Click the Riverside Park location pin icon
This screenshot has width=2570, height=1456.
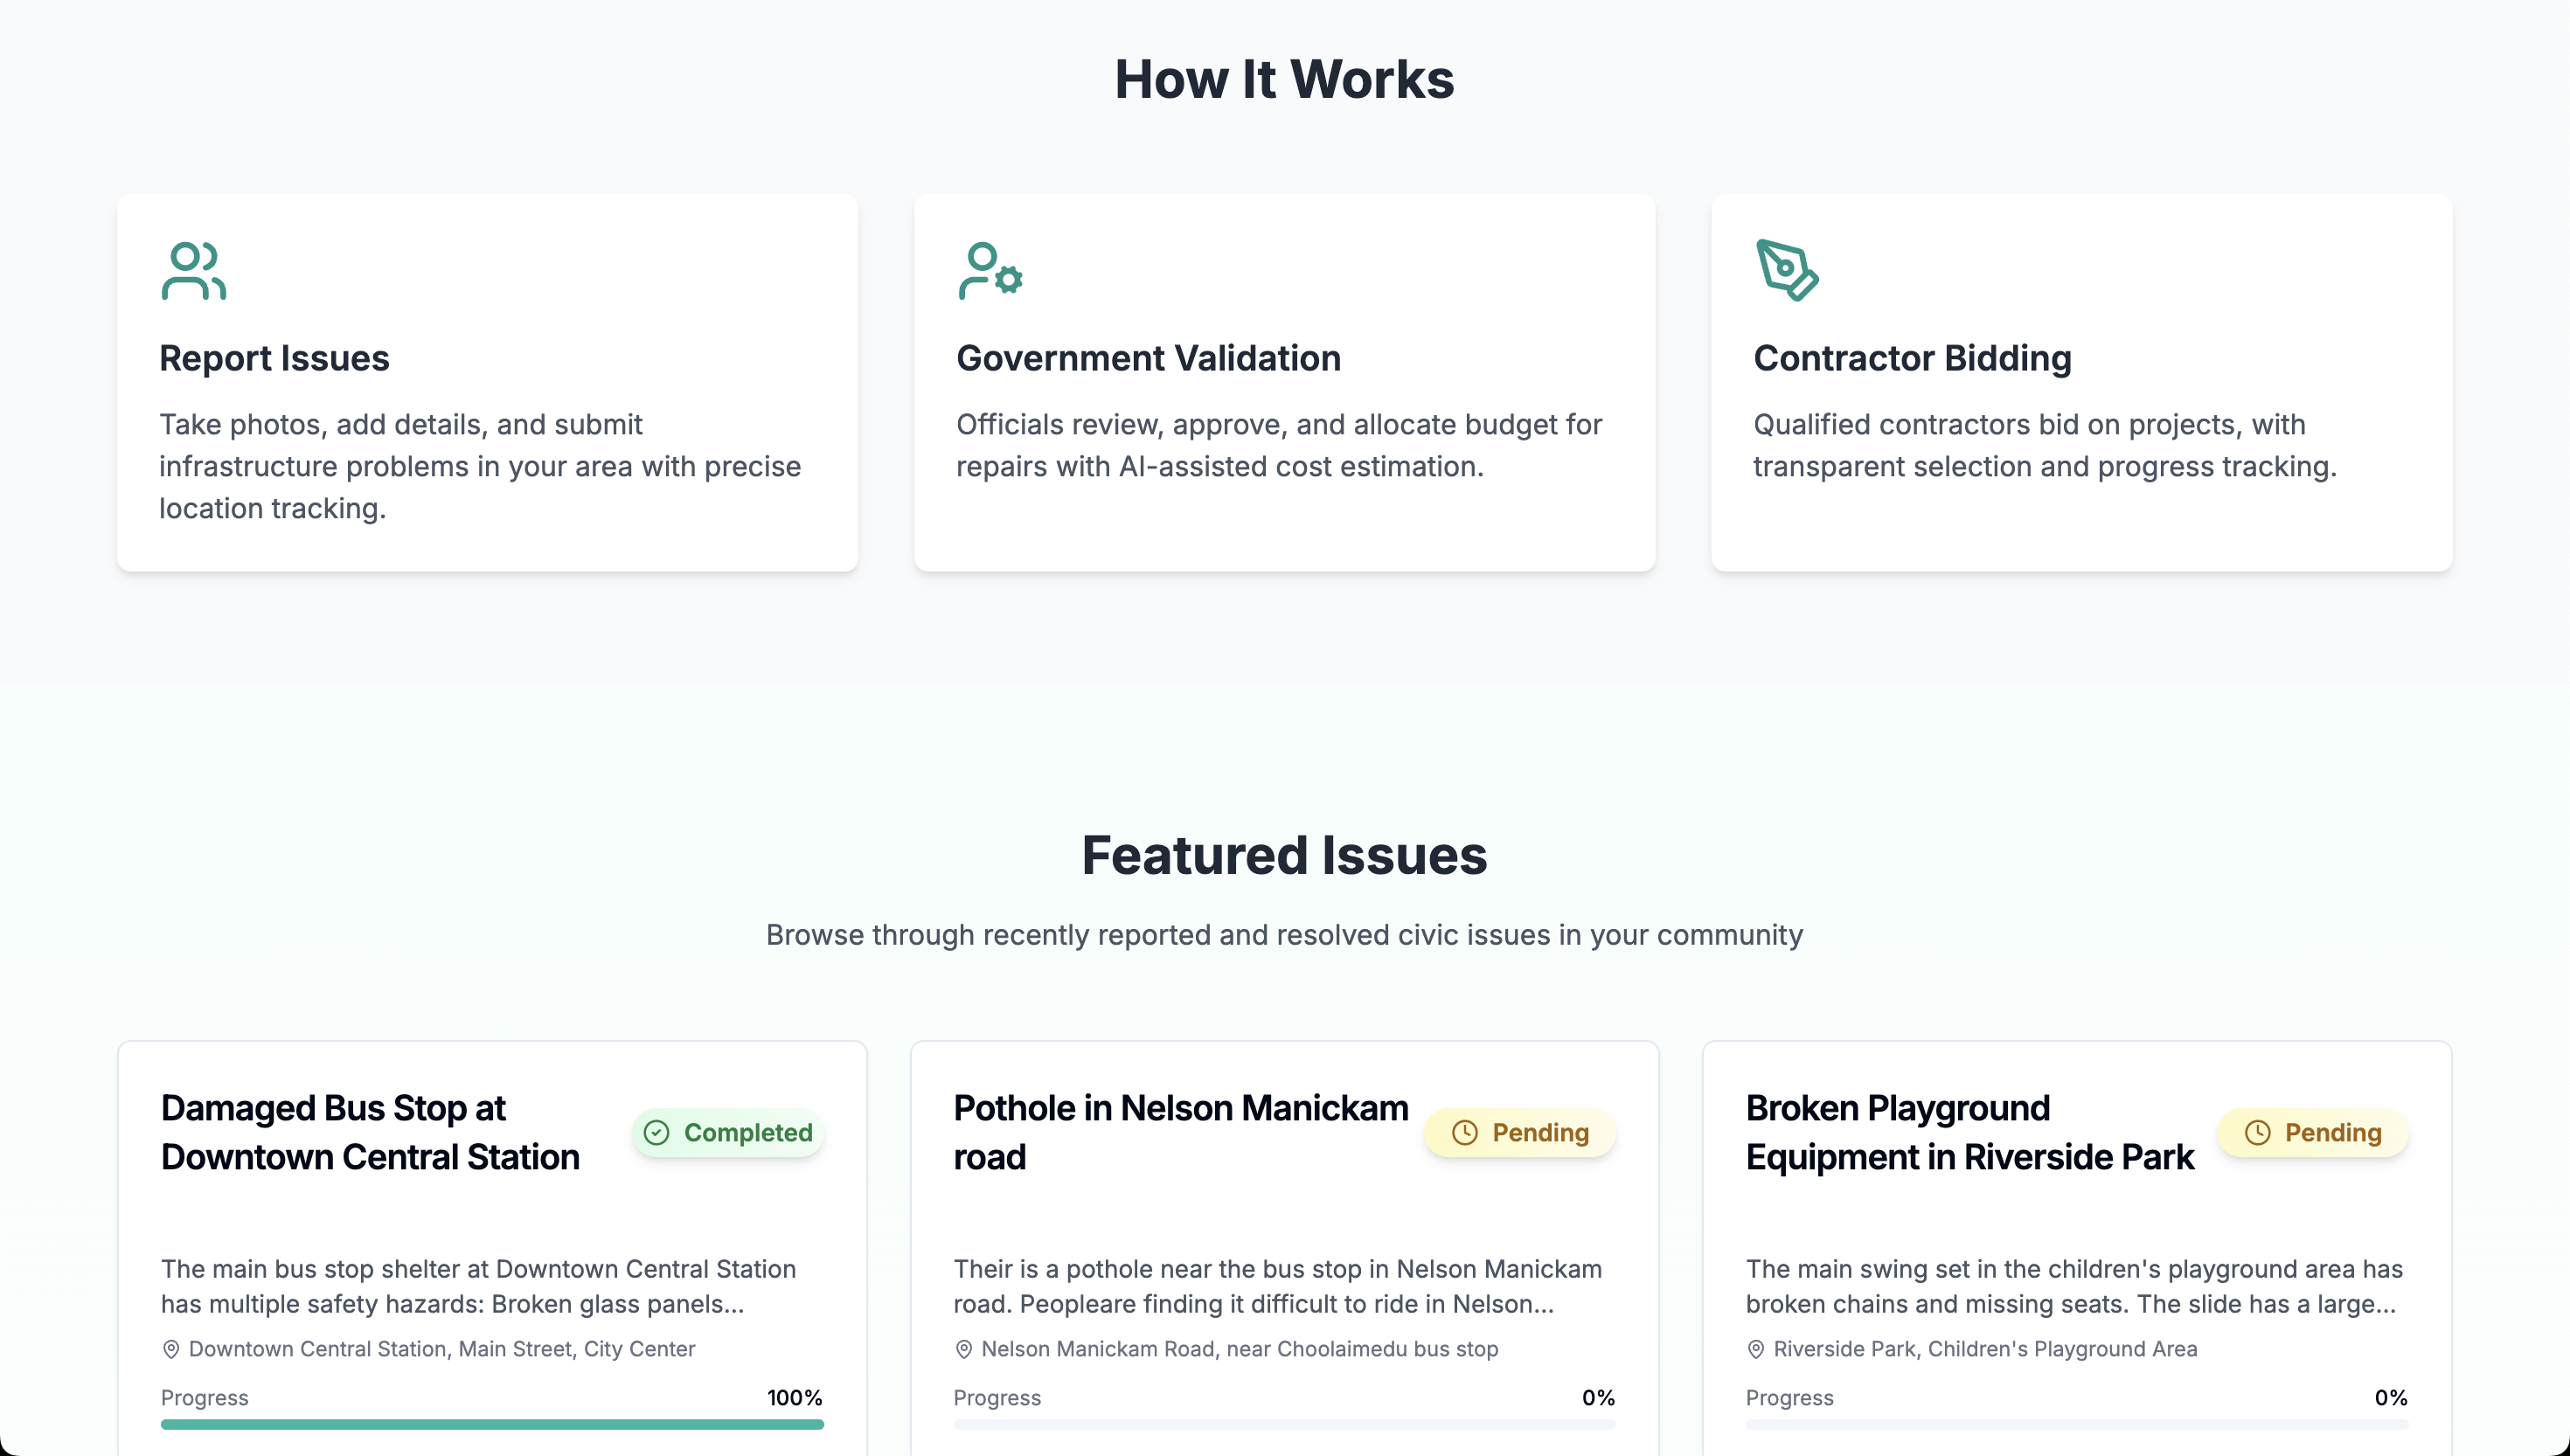1755,1349
